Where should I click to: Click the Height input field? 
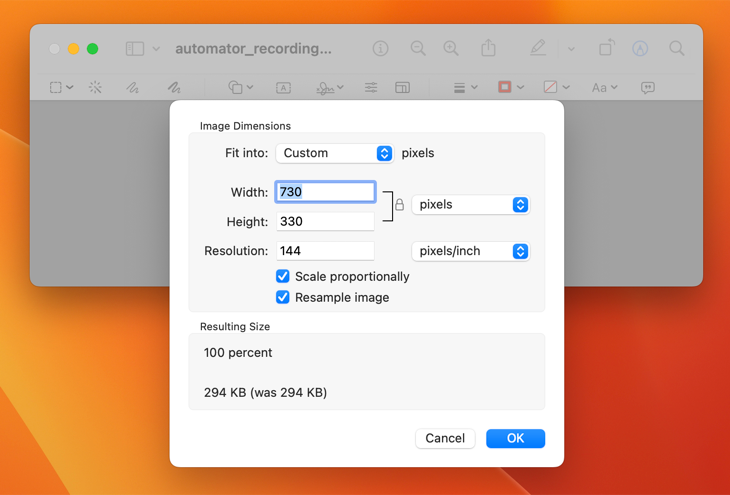[325, 221]
